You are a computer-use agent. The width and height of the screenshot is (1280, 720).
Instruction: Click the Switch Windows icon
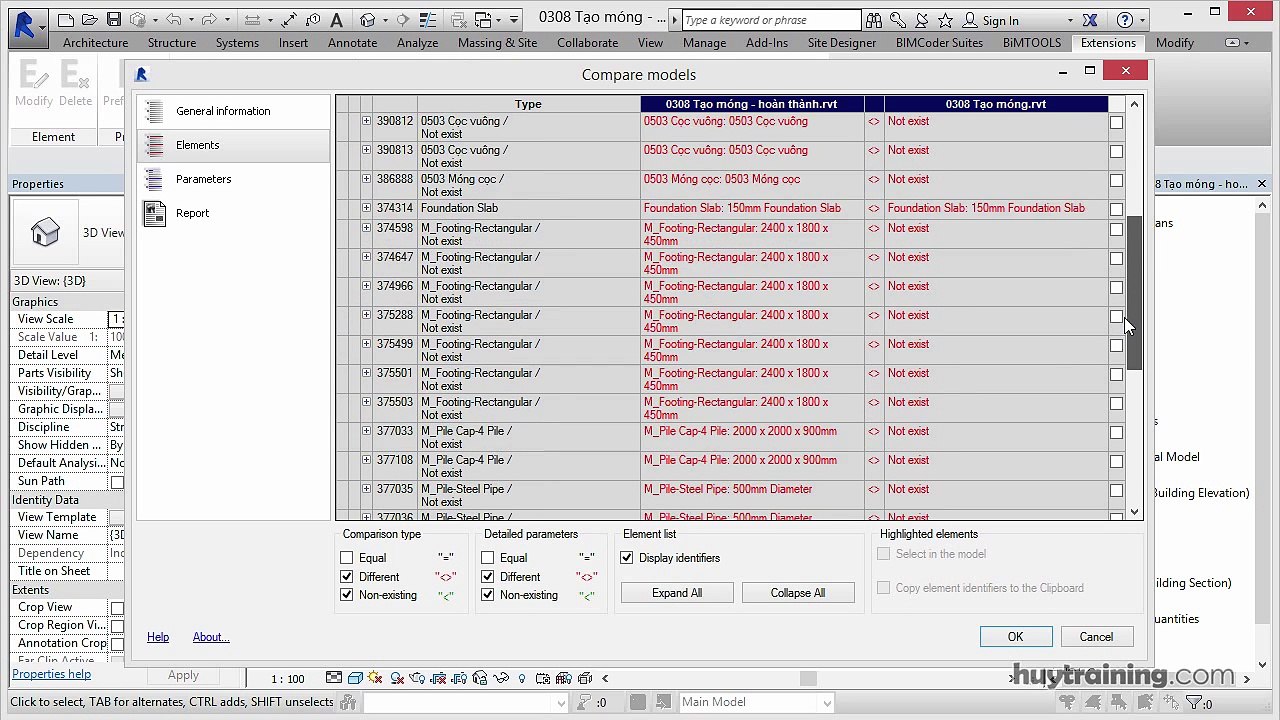484,20
